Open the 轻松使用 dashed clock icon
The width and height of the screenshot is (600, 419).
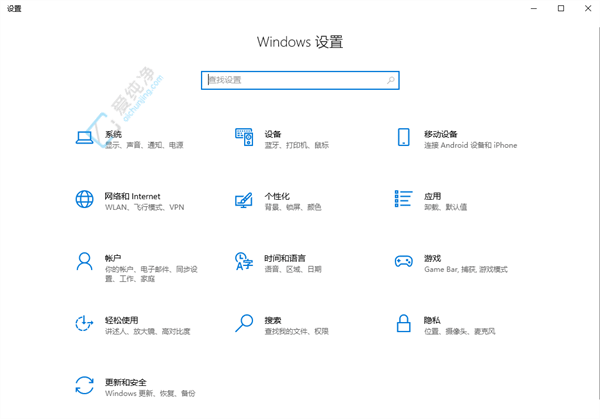click(x=84, y=323)
